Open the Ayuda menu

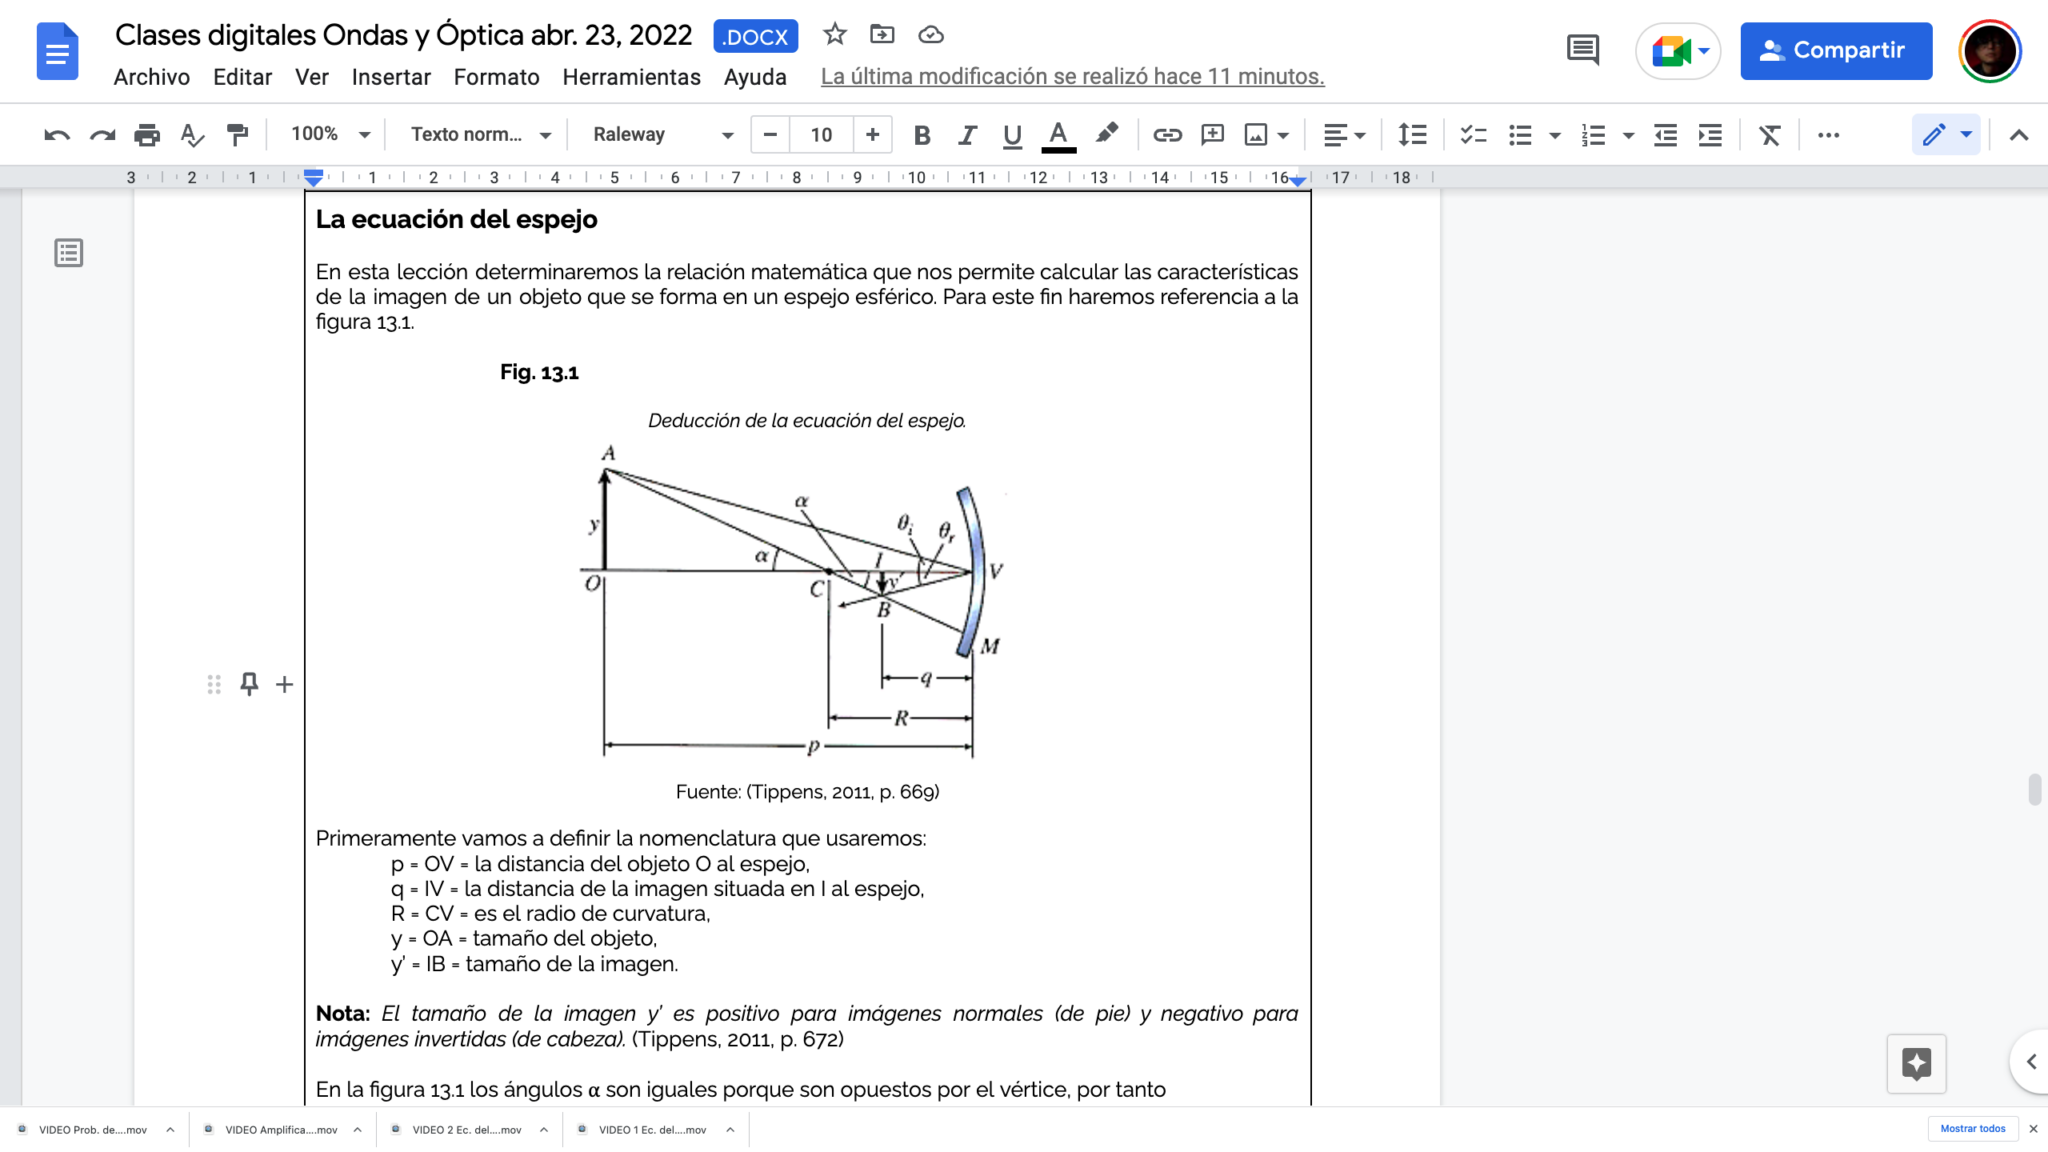pos(755,77)
